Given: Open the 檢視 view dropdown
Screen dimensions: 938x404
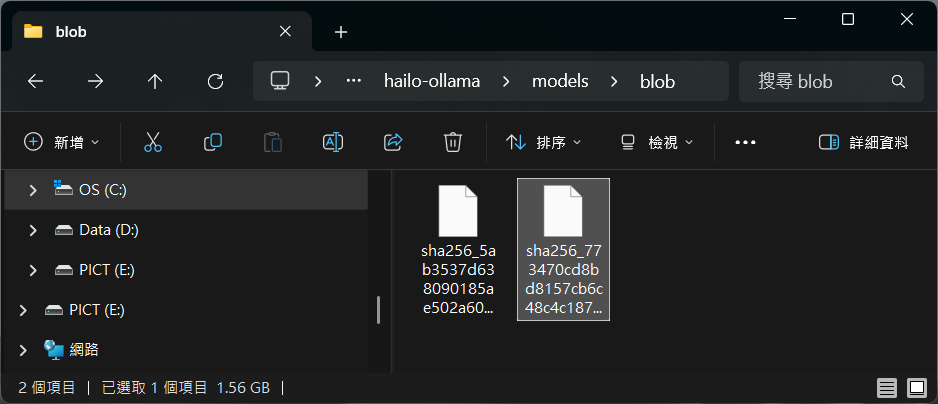Looking at the screenshot, I should pyautogui.click(x=657, y=142).
